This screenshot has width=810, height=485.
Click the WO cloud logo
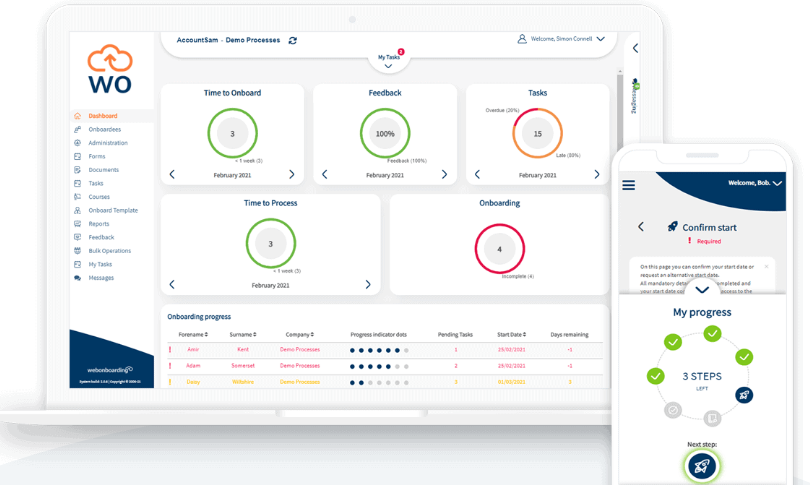(x=110, y=70)
